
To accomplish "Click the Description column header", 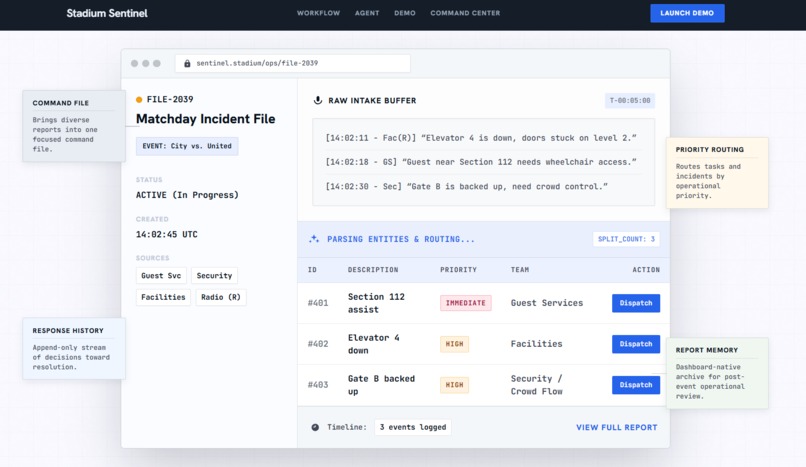I will click(x=373, y=270).
